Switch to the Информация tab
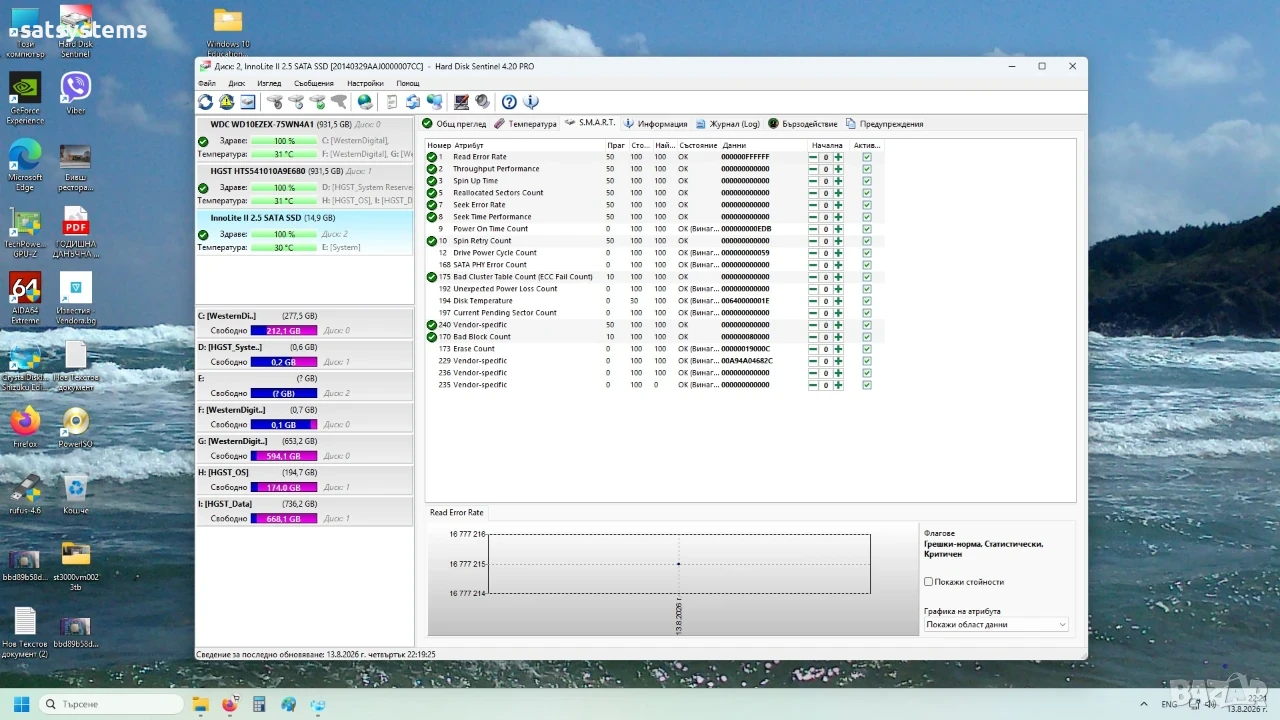1280x720 pixels. tap(655, 124)
